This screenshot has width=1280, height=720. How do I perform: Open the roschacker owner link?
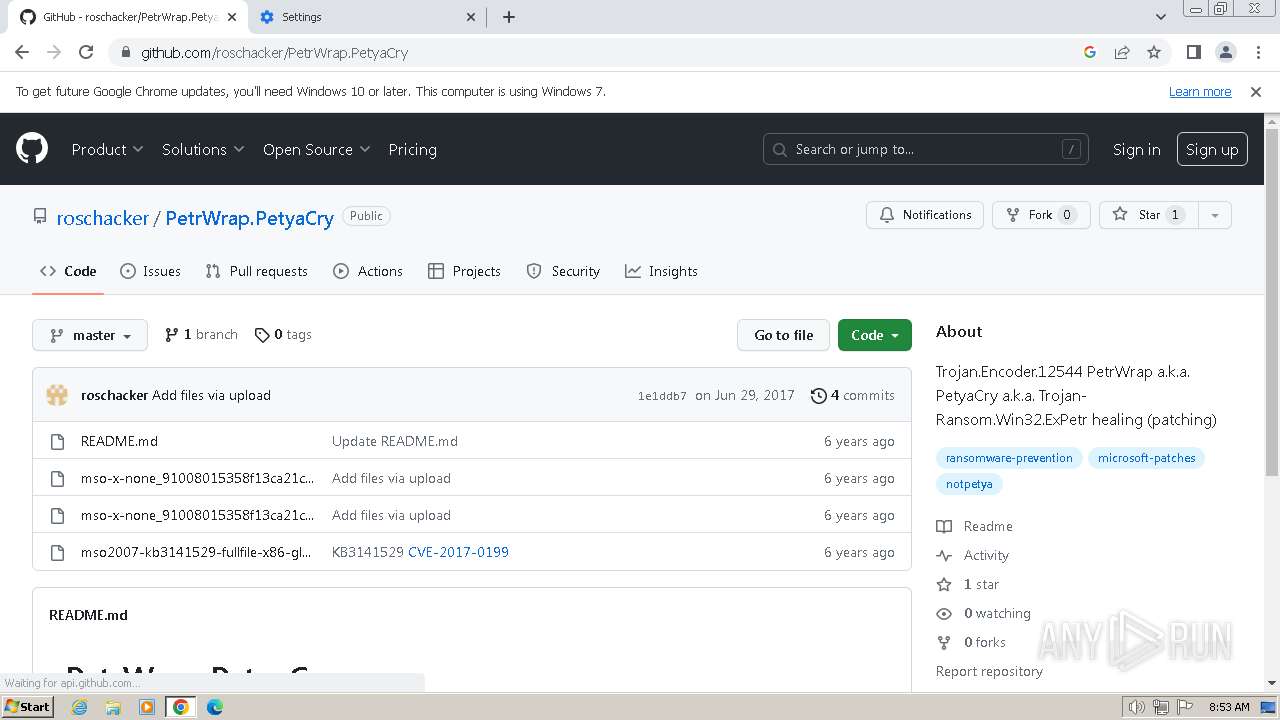[102, 218]
